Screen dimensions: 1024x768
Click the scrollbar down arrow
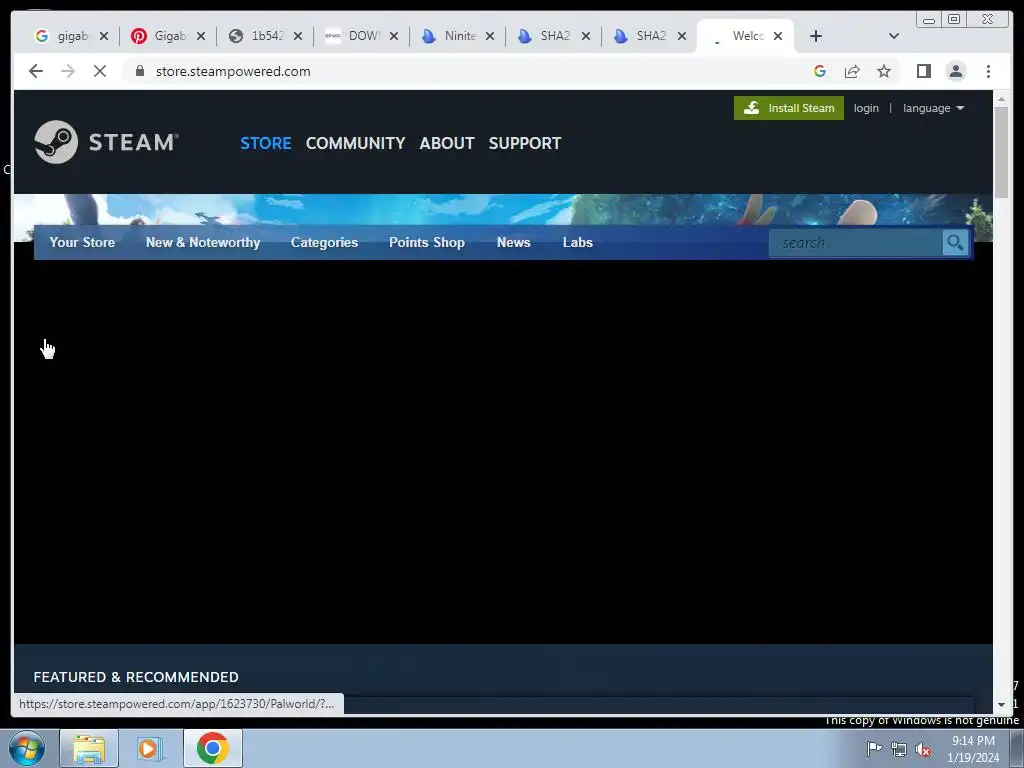tap(1002, 705)
